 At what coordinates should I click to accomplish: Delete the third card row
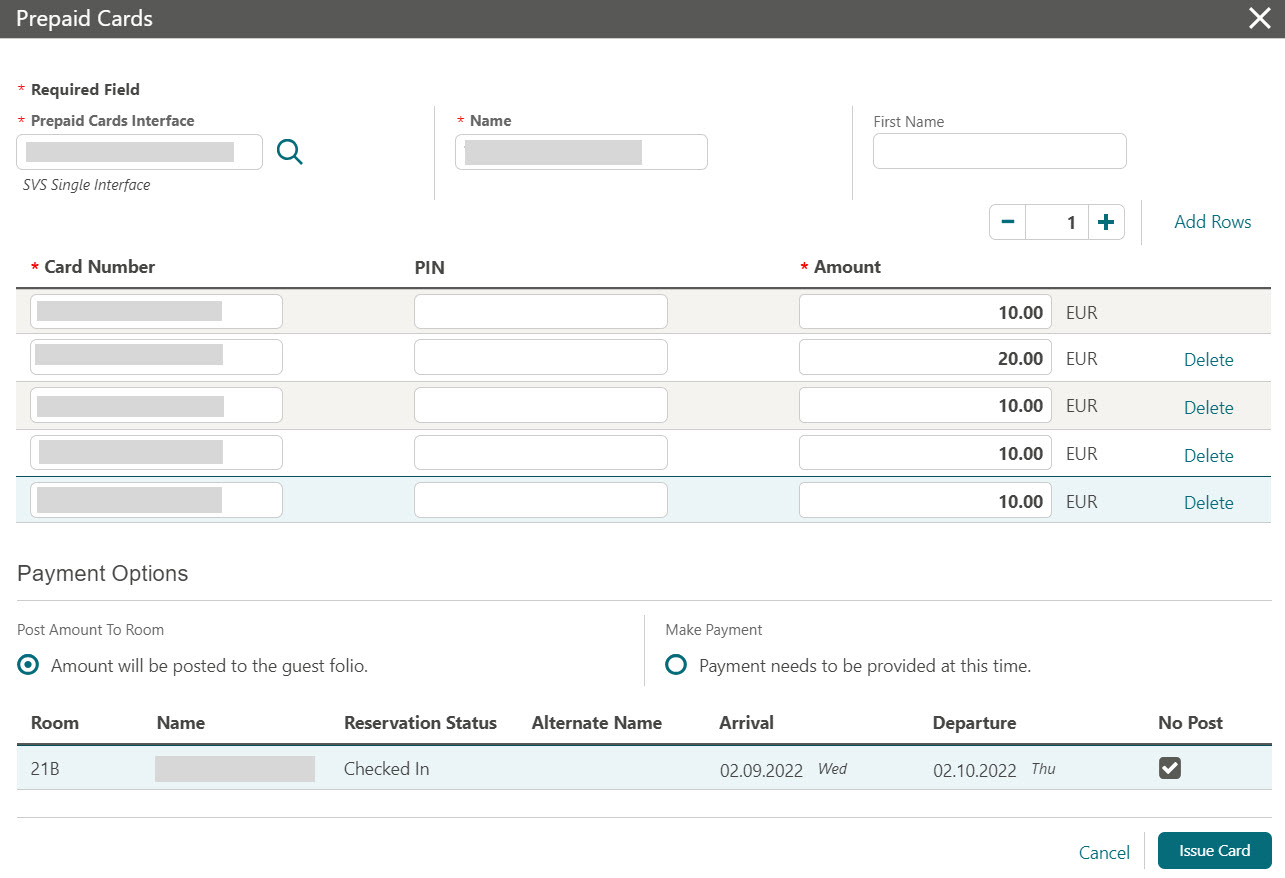(1208, 407)
